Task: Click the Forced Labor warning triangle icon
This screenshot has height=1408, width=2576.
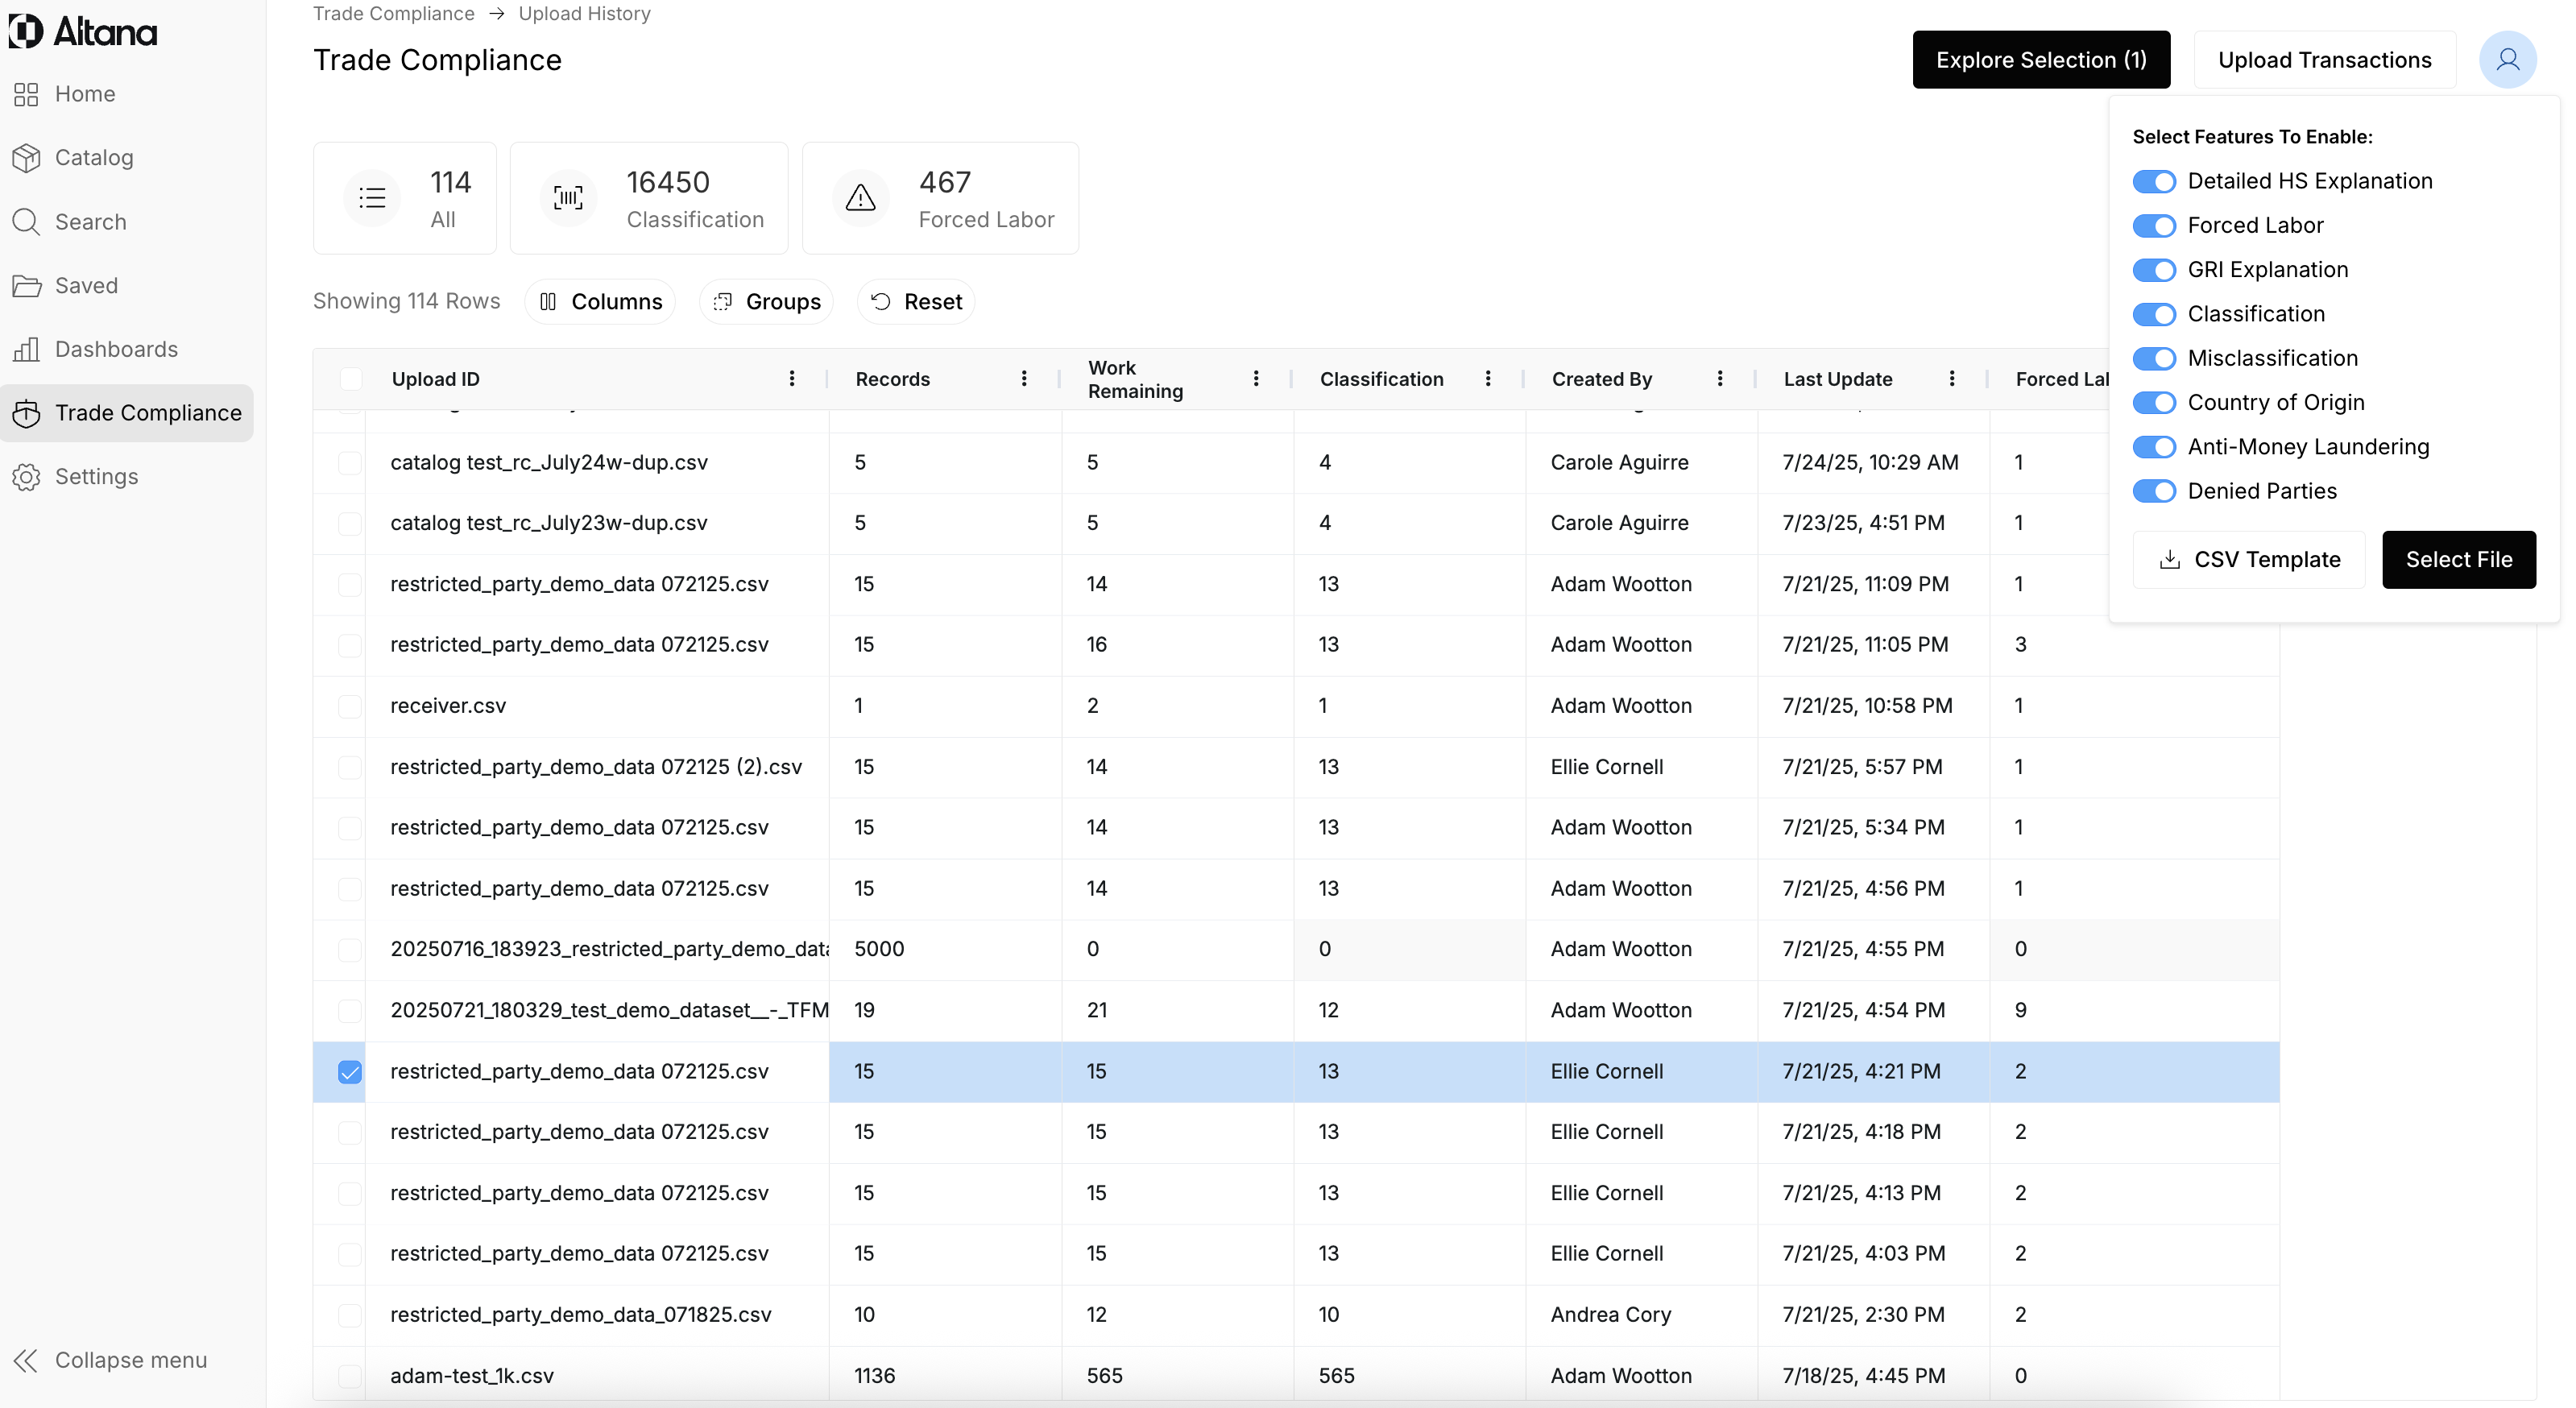Action: 860,198
